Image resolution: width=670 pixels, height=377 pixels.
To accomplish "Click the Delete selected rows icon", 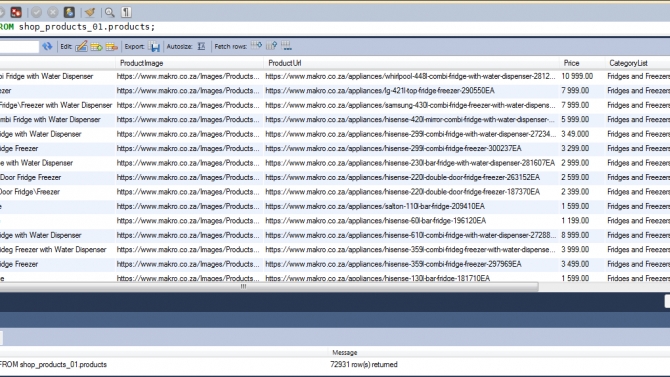I will pyautogui.click(x=112, y=46).
